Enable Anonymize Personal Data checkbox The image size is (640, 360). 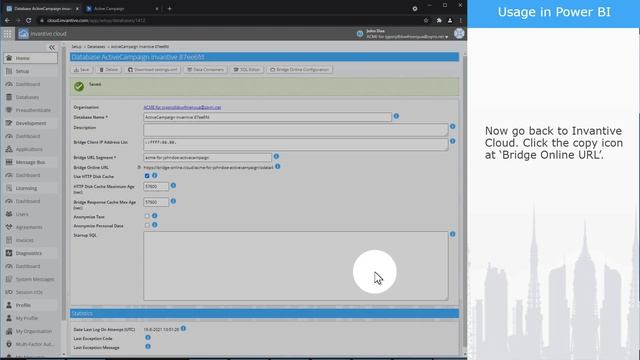coord(147,225)
